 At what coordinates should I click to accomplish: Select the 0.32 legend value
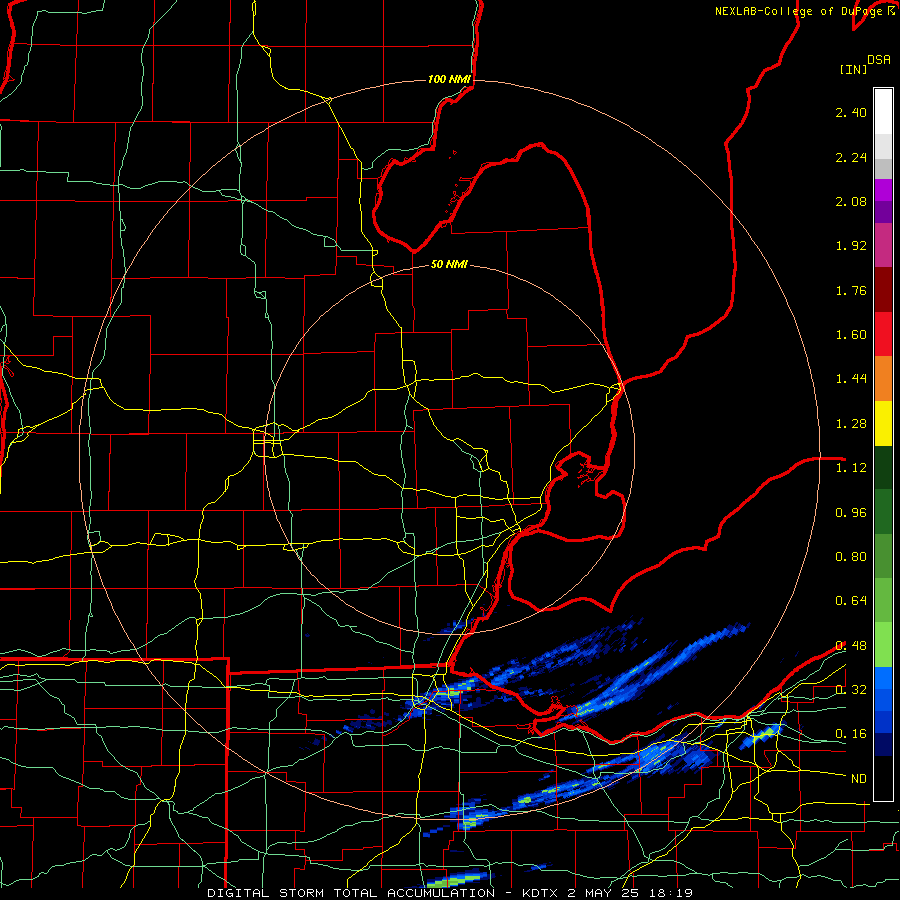(851, 689)
